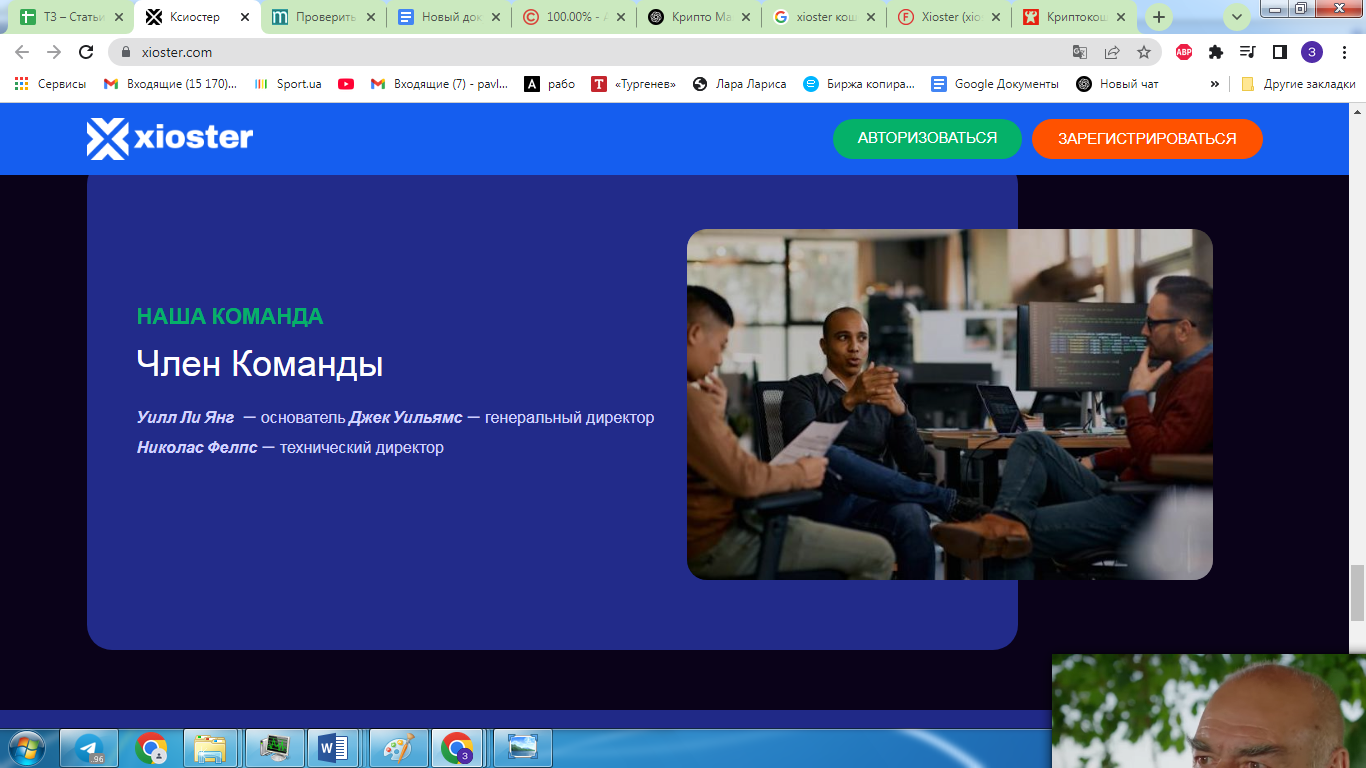The width and height of the screenshot is (1366, 768).
Task: Open the media controls icon
Action: point(1247,52)
